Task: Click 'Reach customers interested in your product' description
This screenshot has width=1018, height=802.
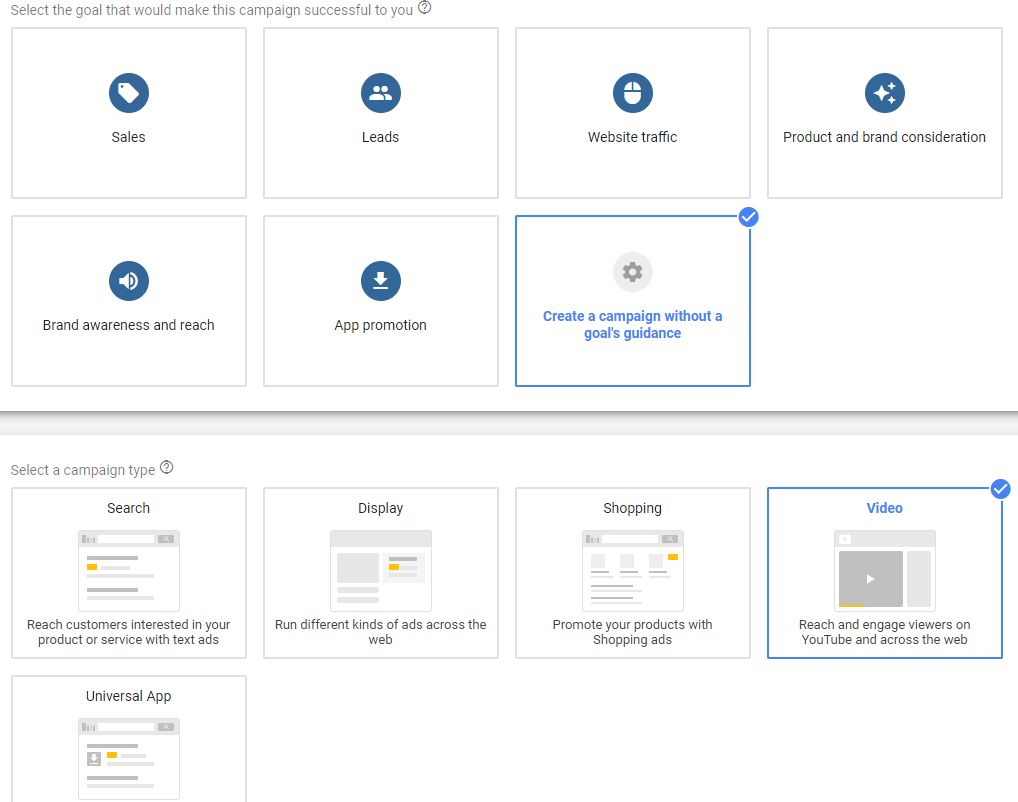Action: 129,632
